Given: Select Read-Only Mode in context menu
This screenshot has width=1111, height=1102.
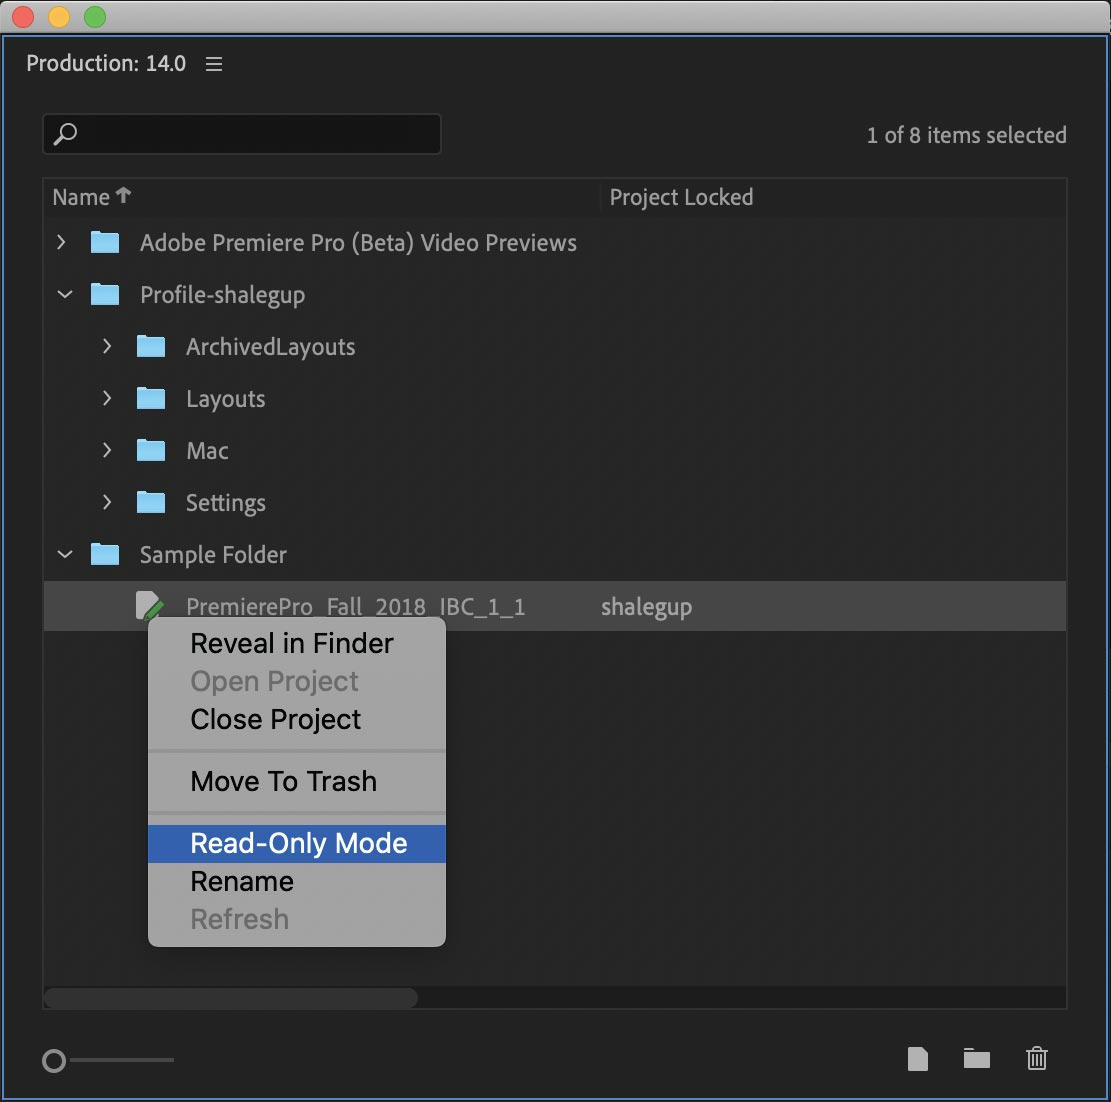Looking at the screenshot, I should point(297,843).
